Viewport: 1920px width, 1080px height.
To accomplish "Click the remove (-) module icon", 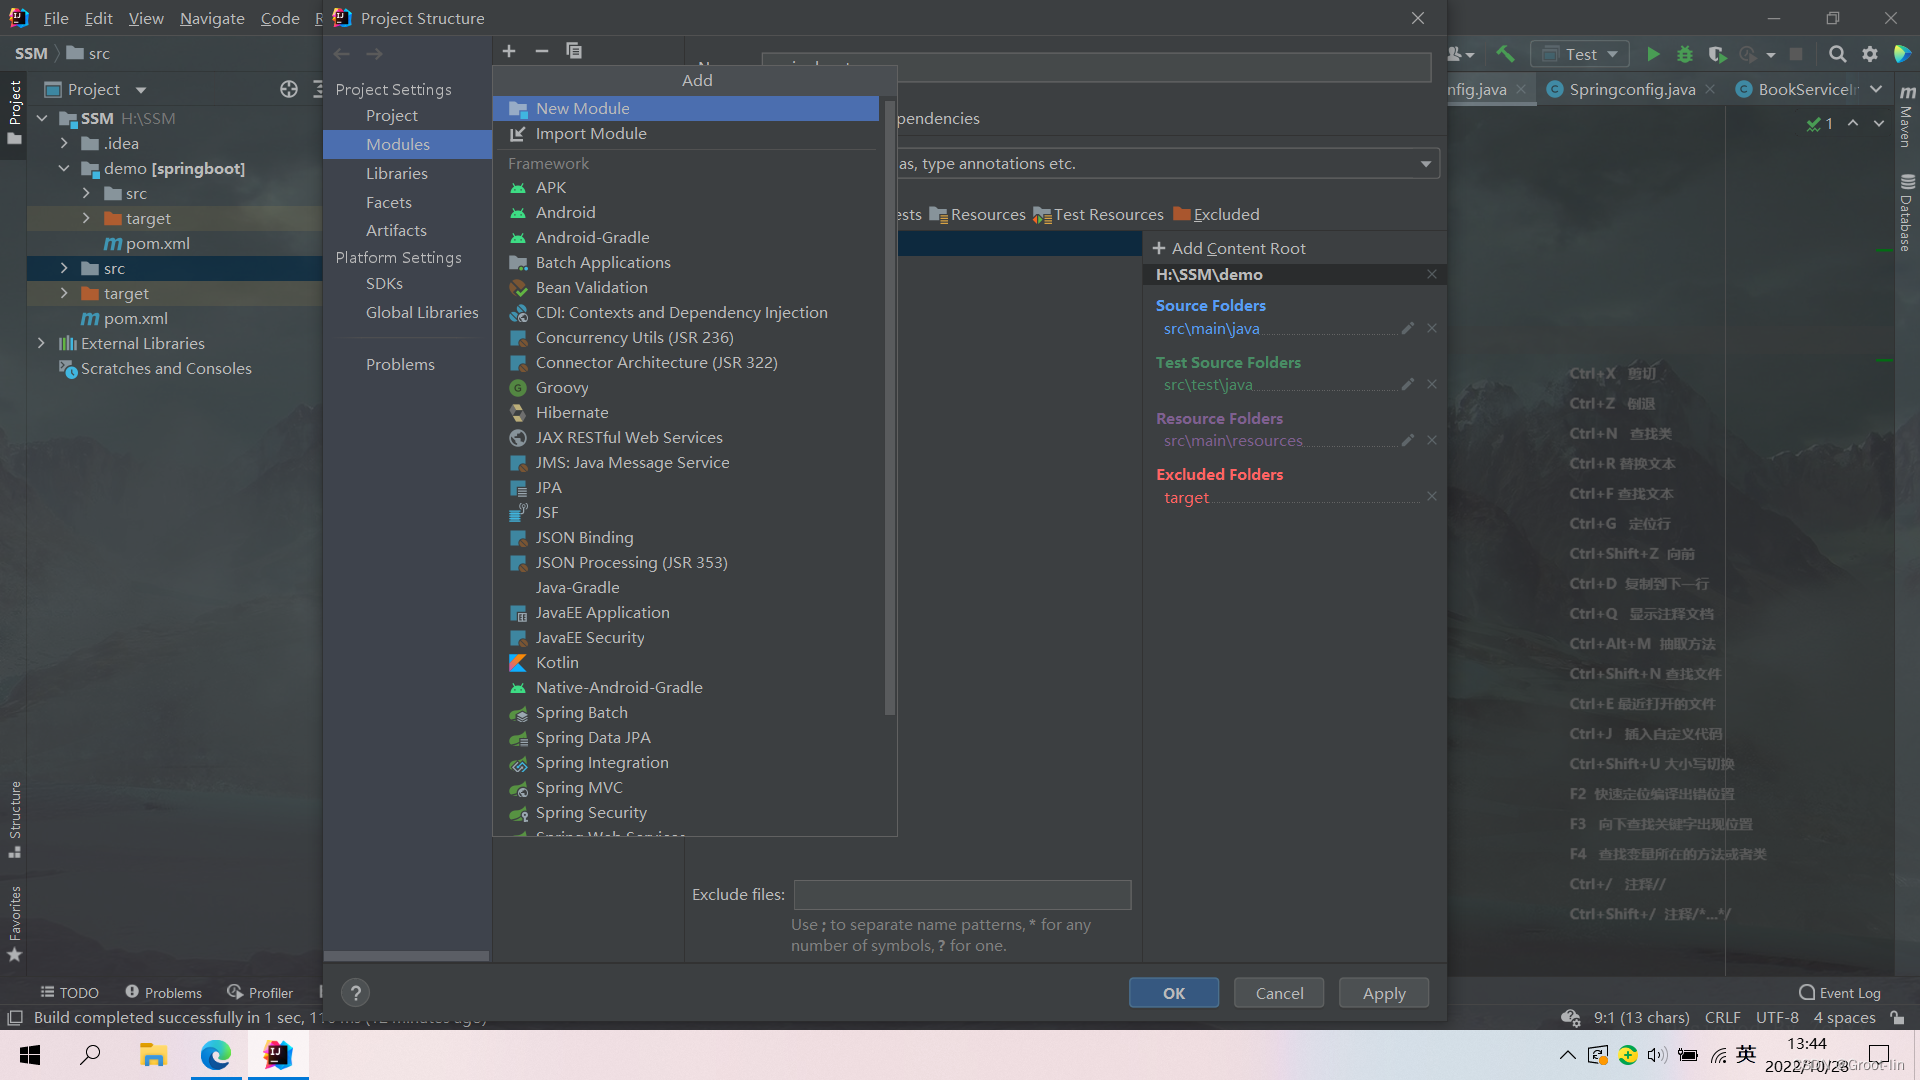I will coord(542,51).
